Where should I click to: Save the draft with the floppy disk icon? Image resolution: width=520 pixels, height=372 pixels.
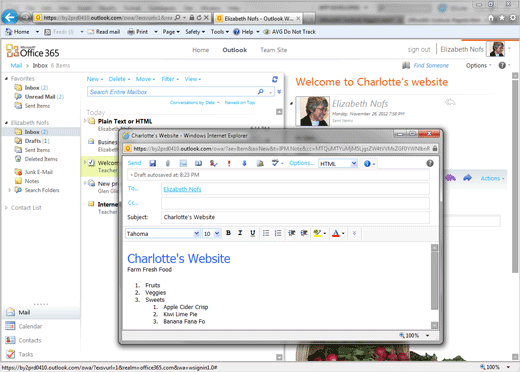click(153, 163)
